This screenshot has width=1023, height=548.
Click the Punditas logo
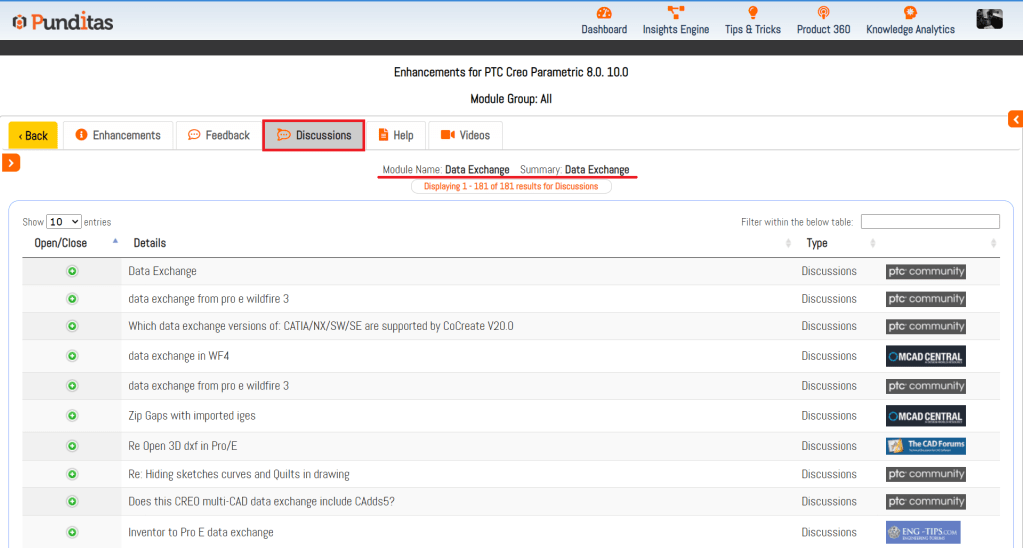[65, 21]
